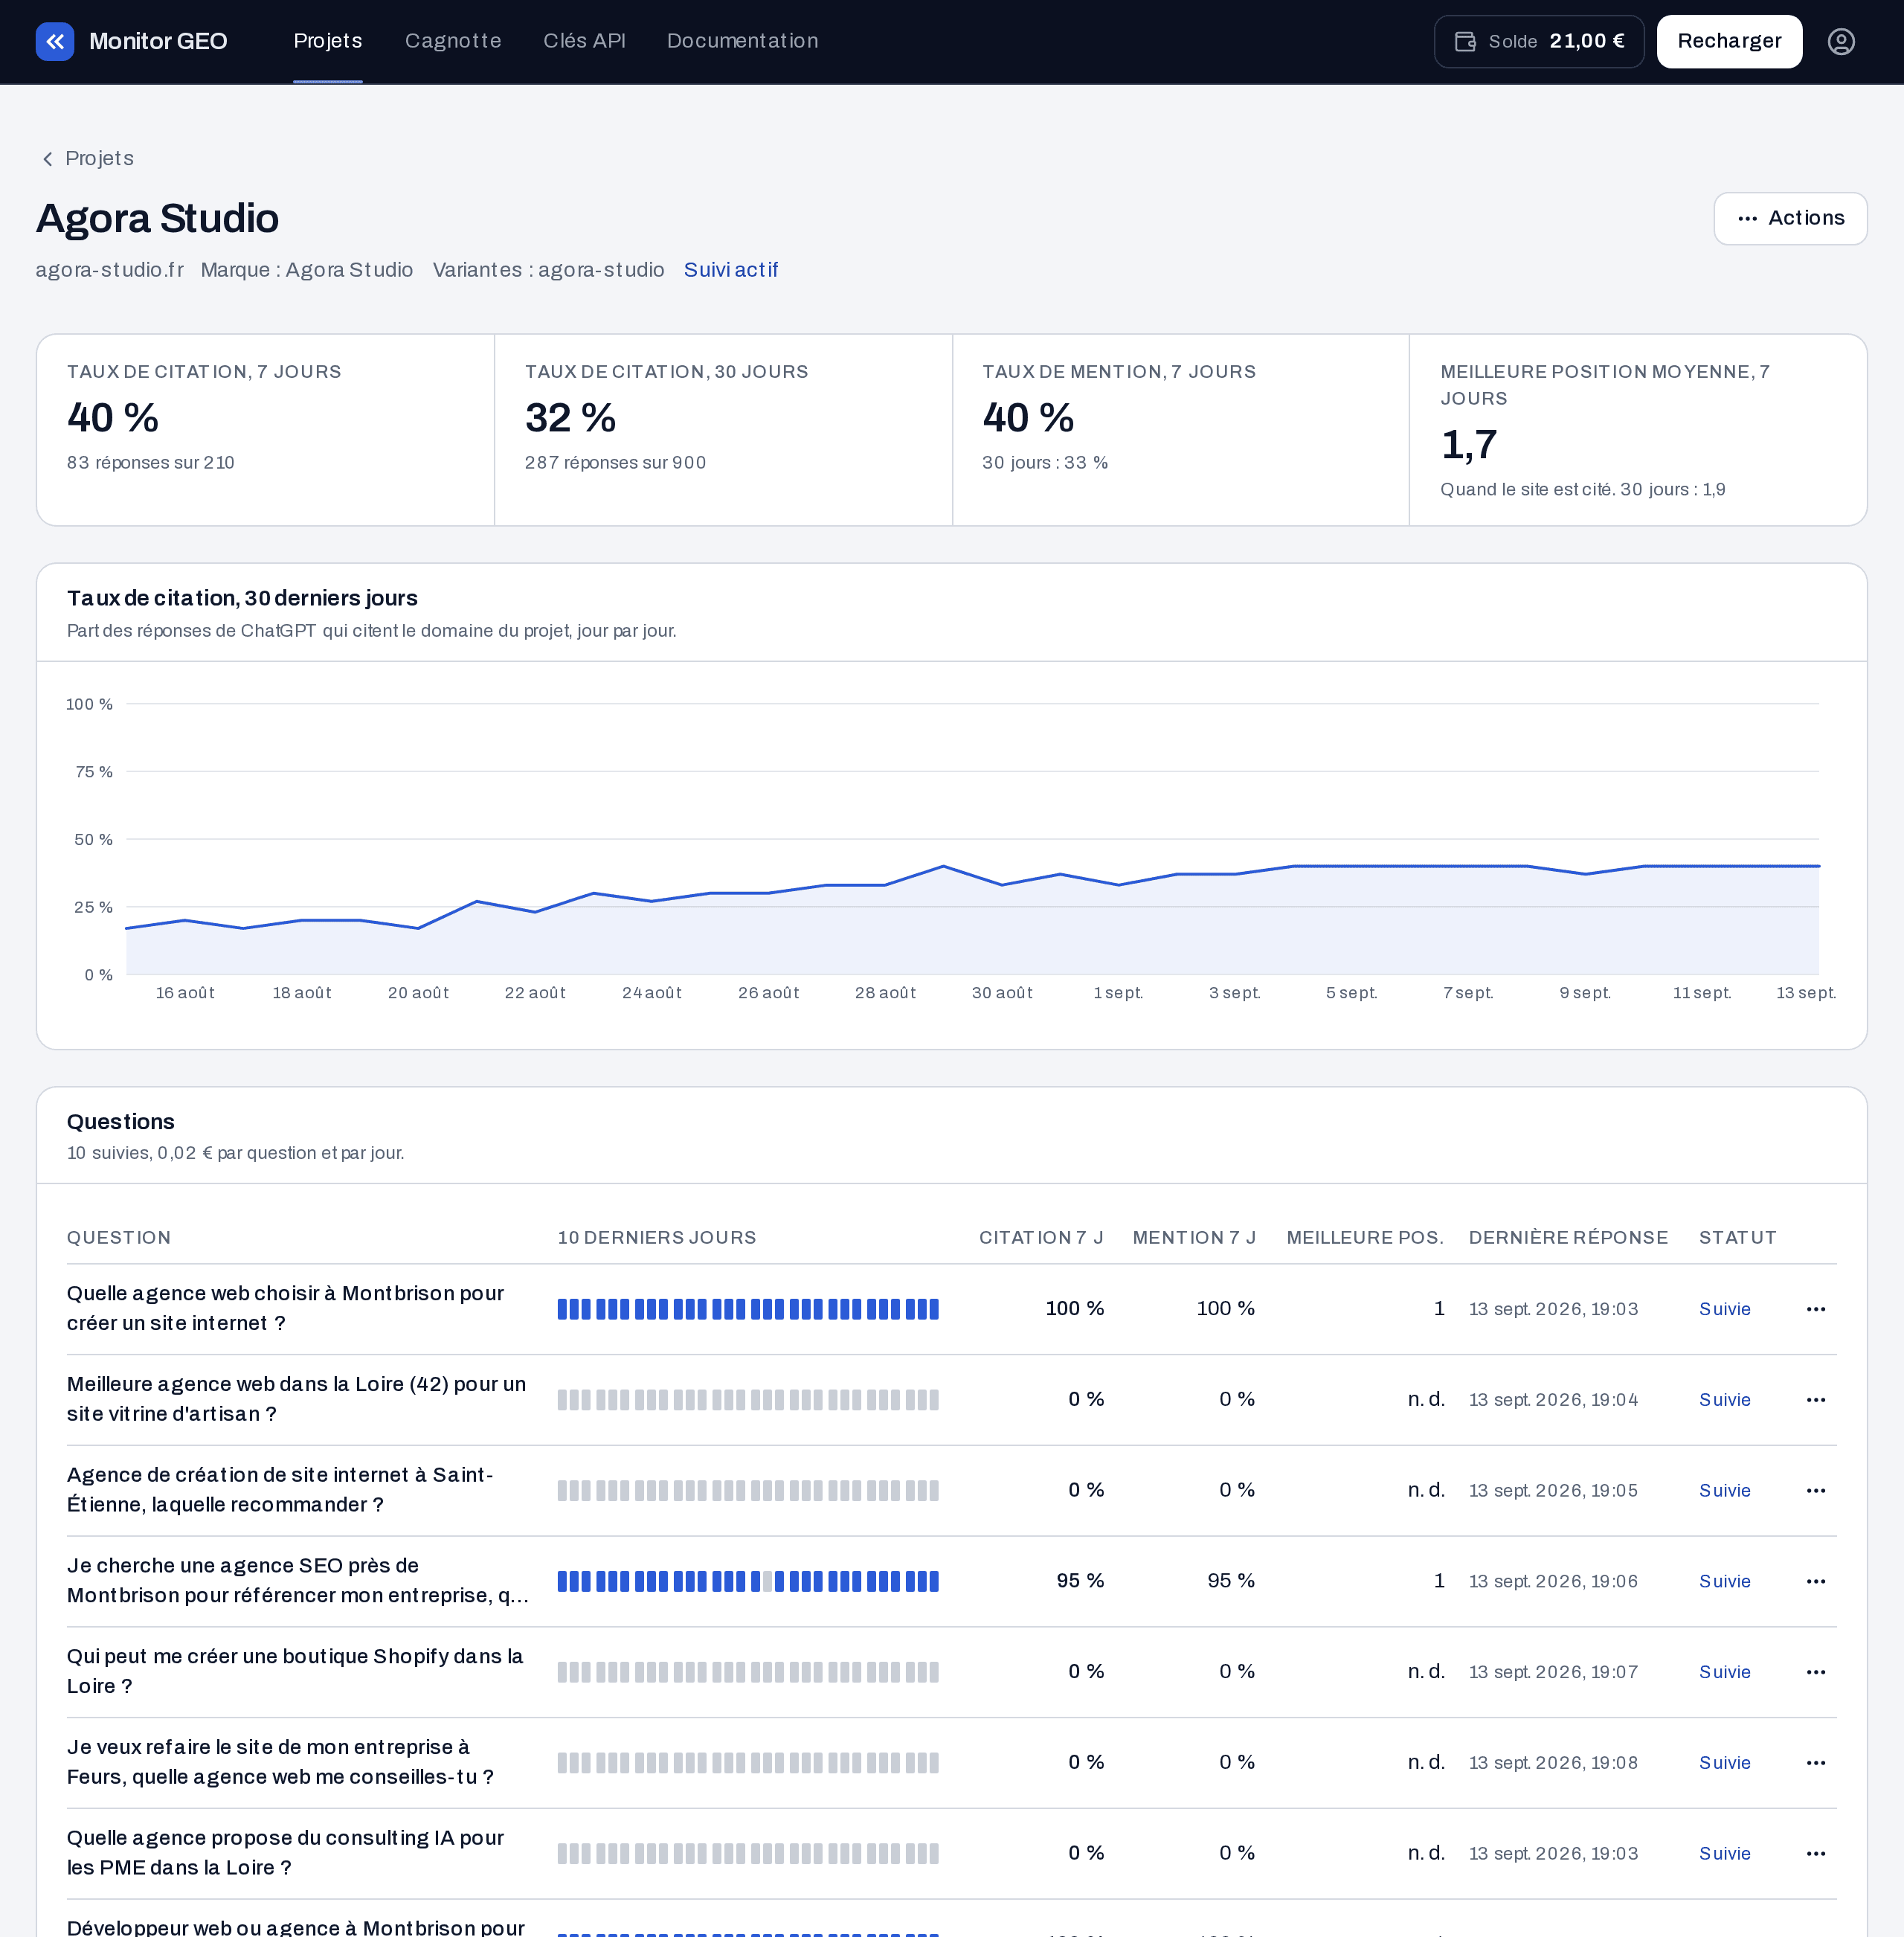Click Suivie status for Montbrison site internet row
The width and height of the screenshot is (1904, 1937).
[1724, 1308]
